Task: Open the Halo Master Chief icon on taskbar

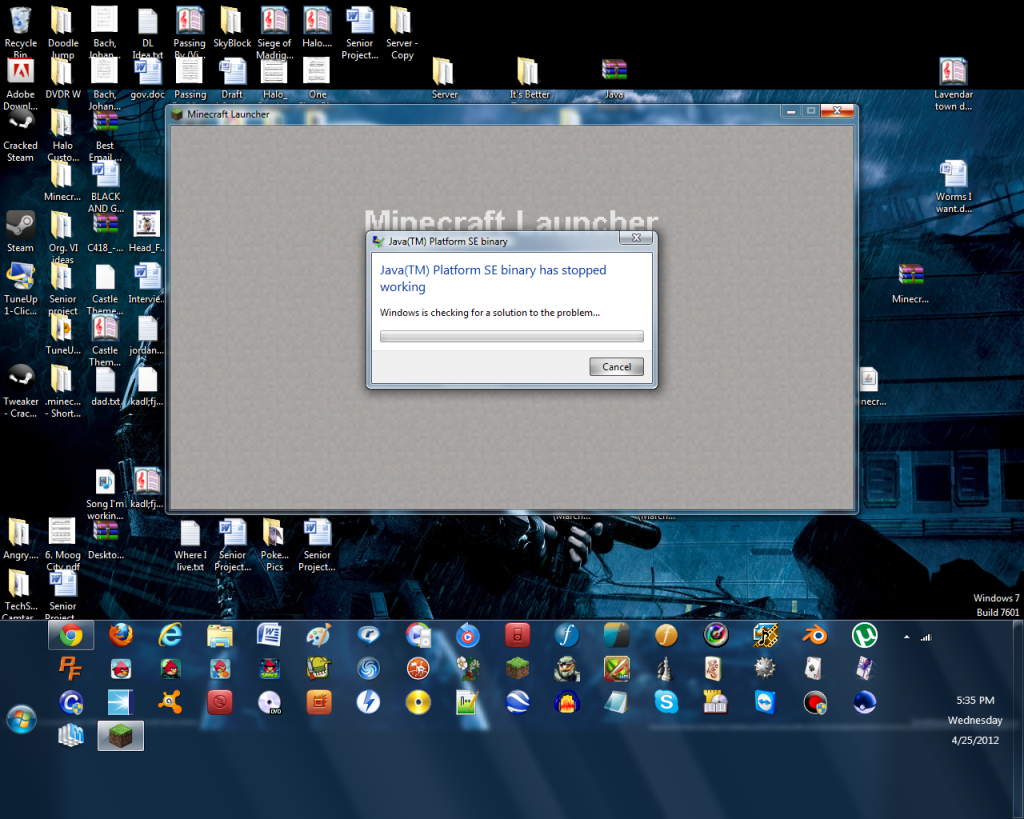Action: click(x=567, y=668)
